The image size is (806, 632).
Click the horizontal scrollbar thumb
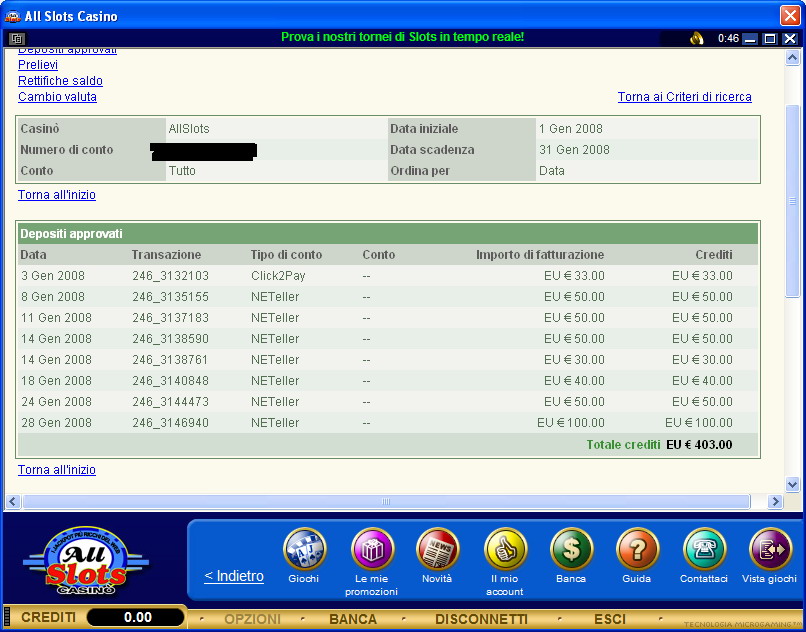(387, 501)
